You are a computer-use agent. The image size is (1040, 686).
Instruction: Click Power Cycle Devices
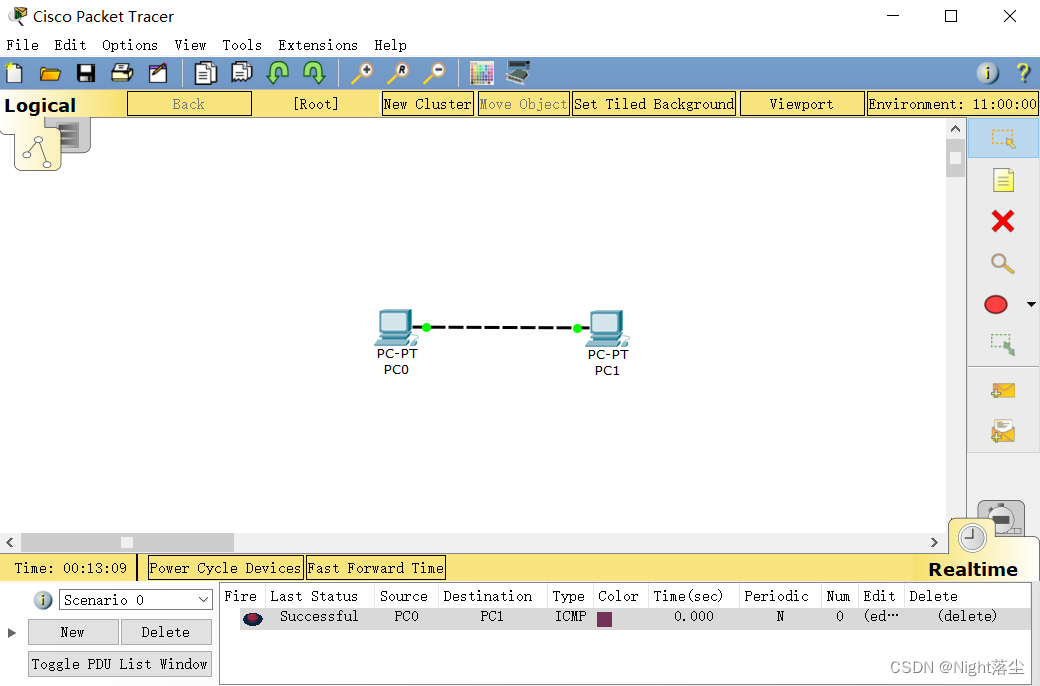[x=226, y=568]
